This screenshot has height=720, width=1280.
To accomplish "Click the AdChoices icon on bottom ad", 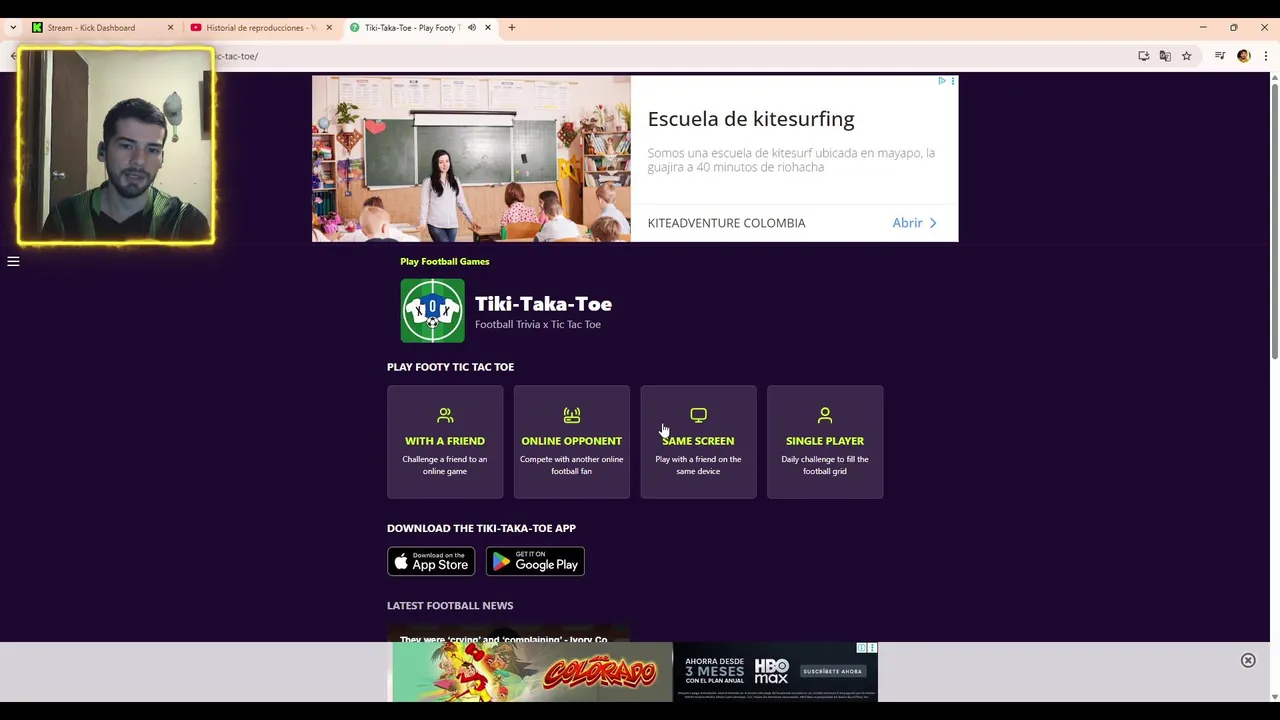I will click(861, 648).
